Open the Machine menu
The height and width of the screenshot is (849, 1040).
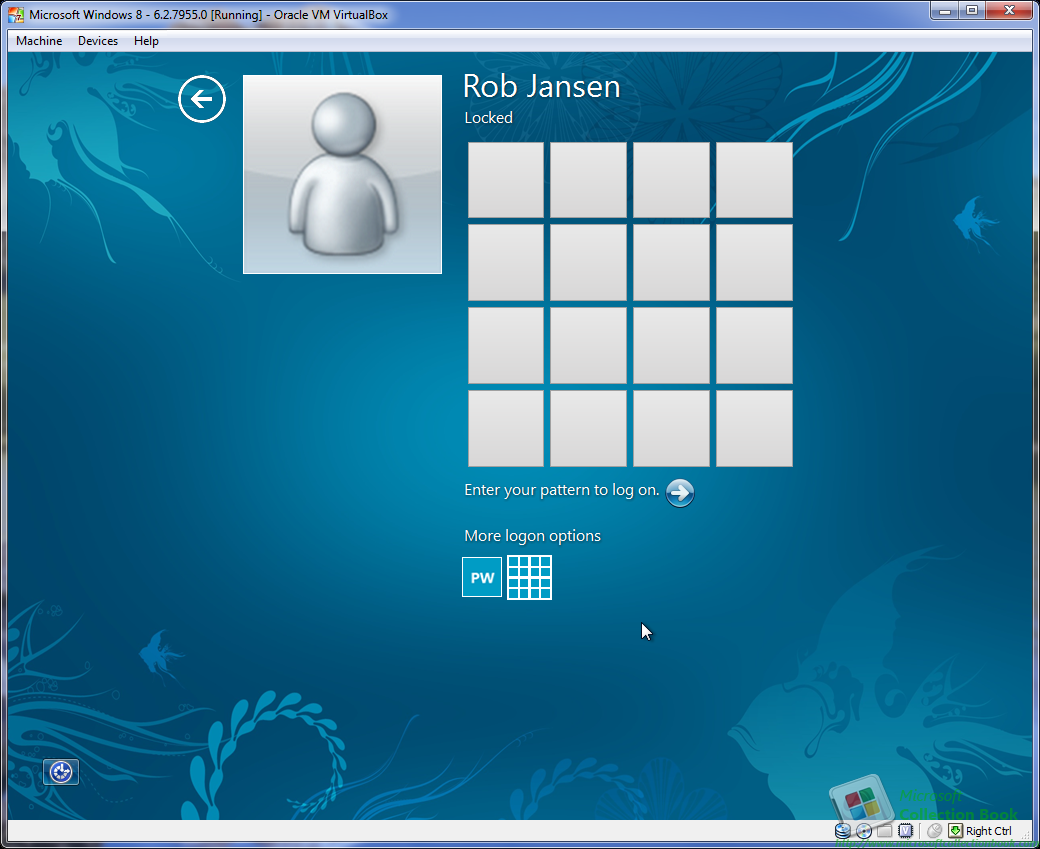(39, 40)
